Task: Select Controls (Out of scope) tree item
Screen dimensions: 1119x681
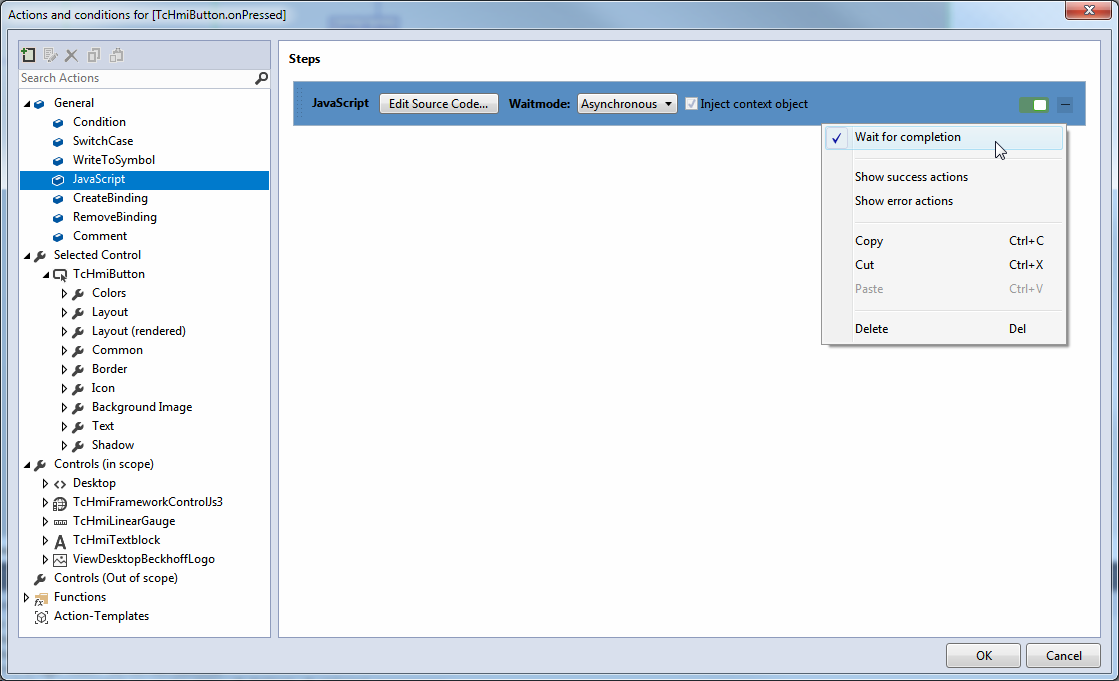Action: [x=116, y=578]
